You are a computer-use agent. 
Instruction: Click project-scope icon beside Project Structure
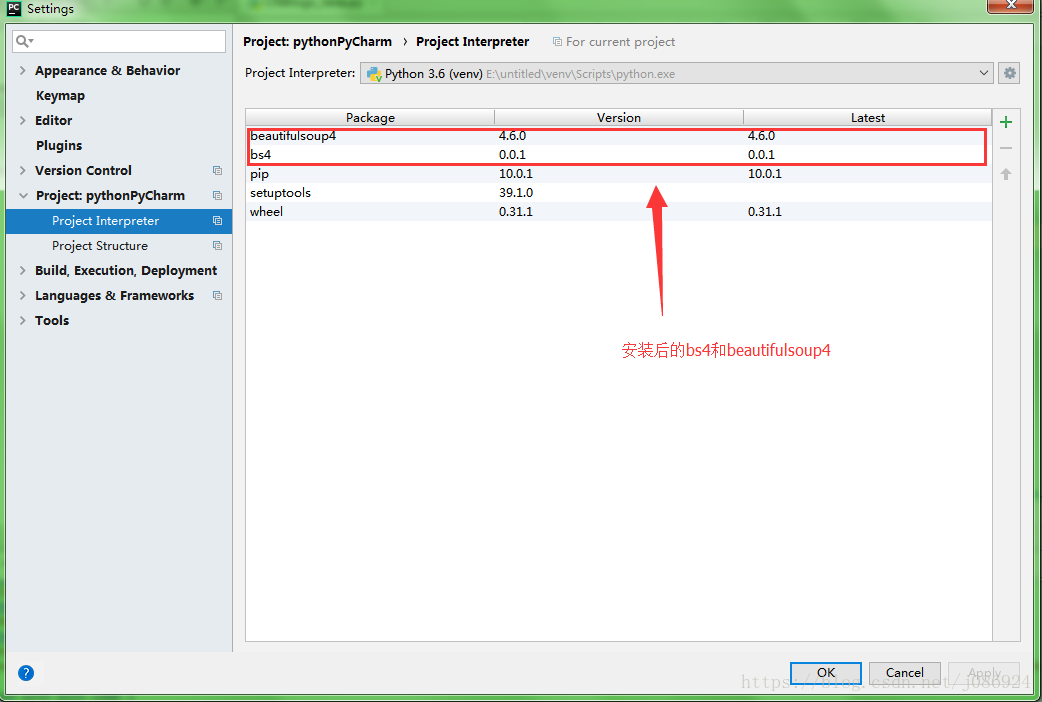point(217,245)
